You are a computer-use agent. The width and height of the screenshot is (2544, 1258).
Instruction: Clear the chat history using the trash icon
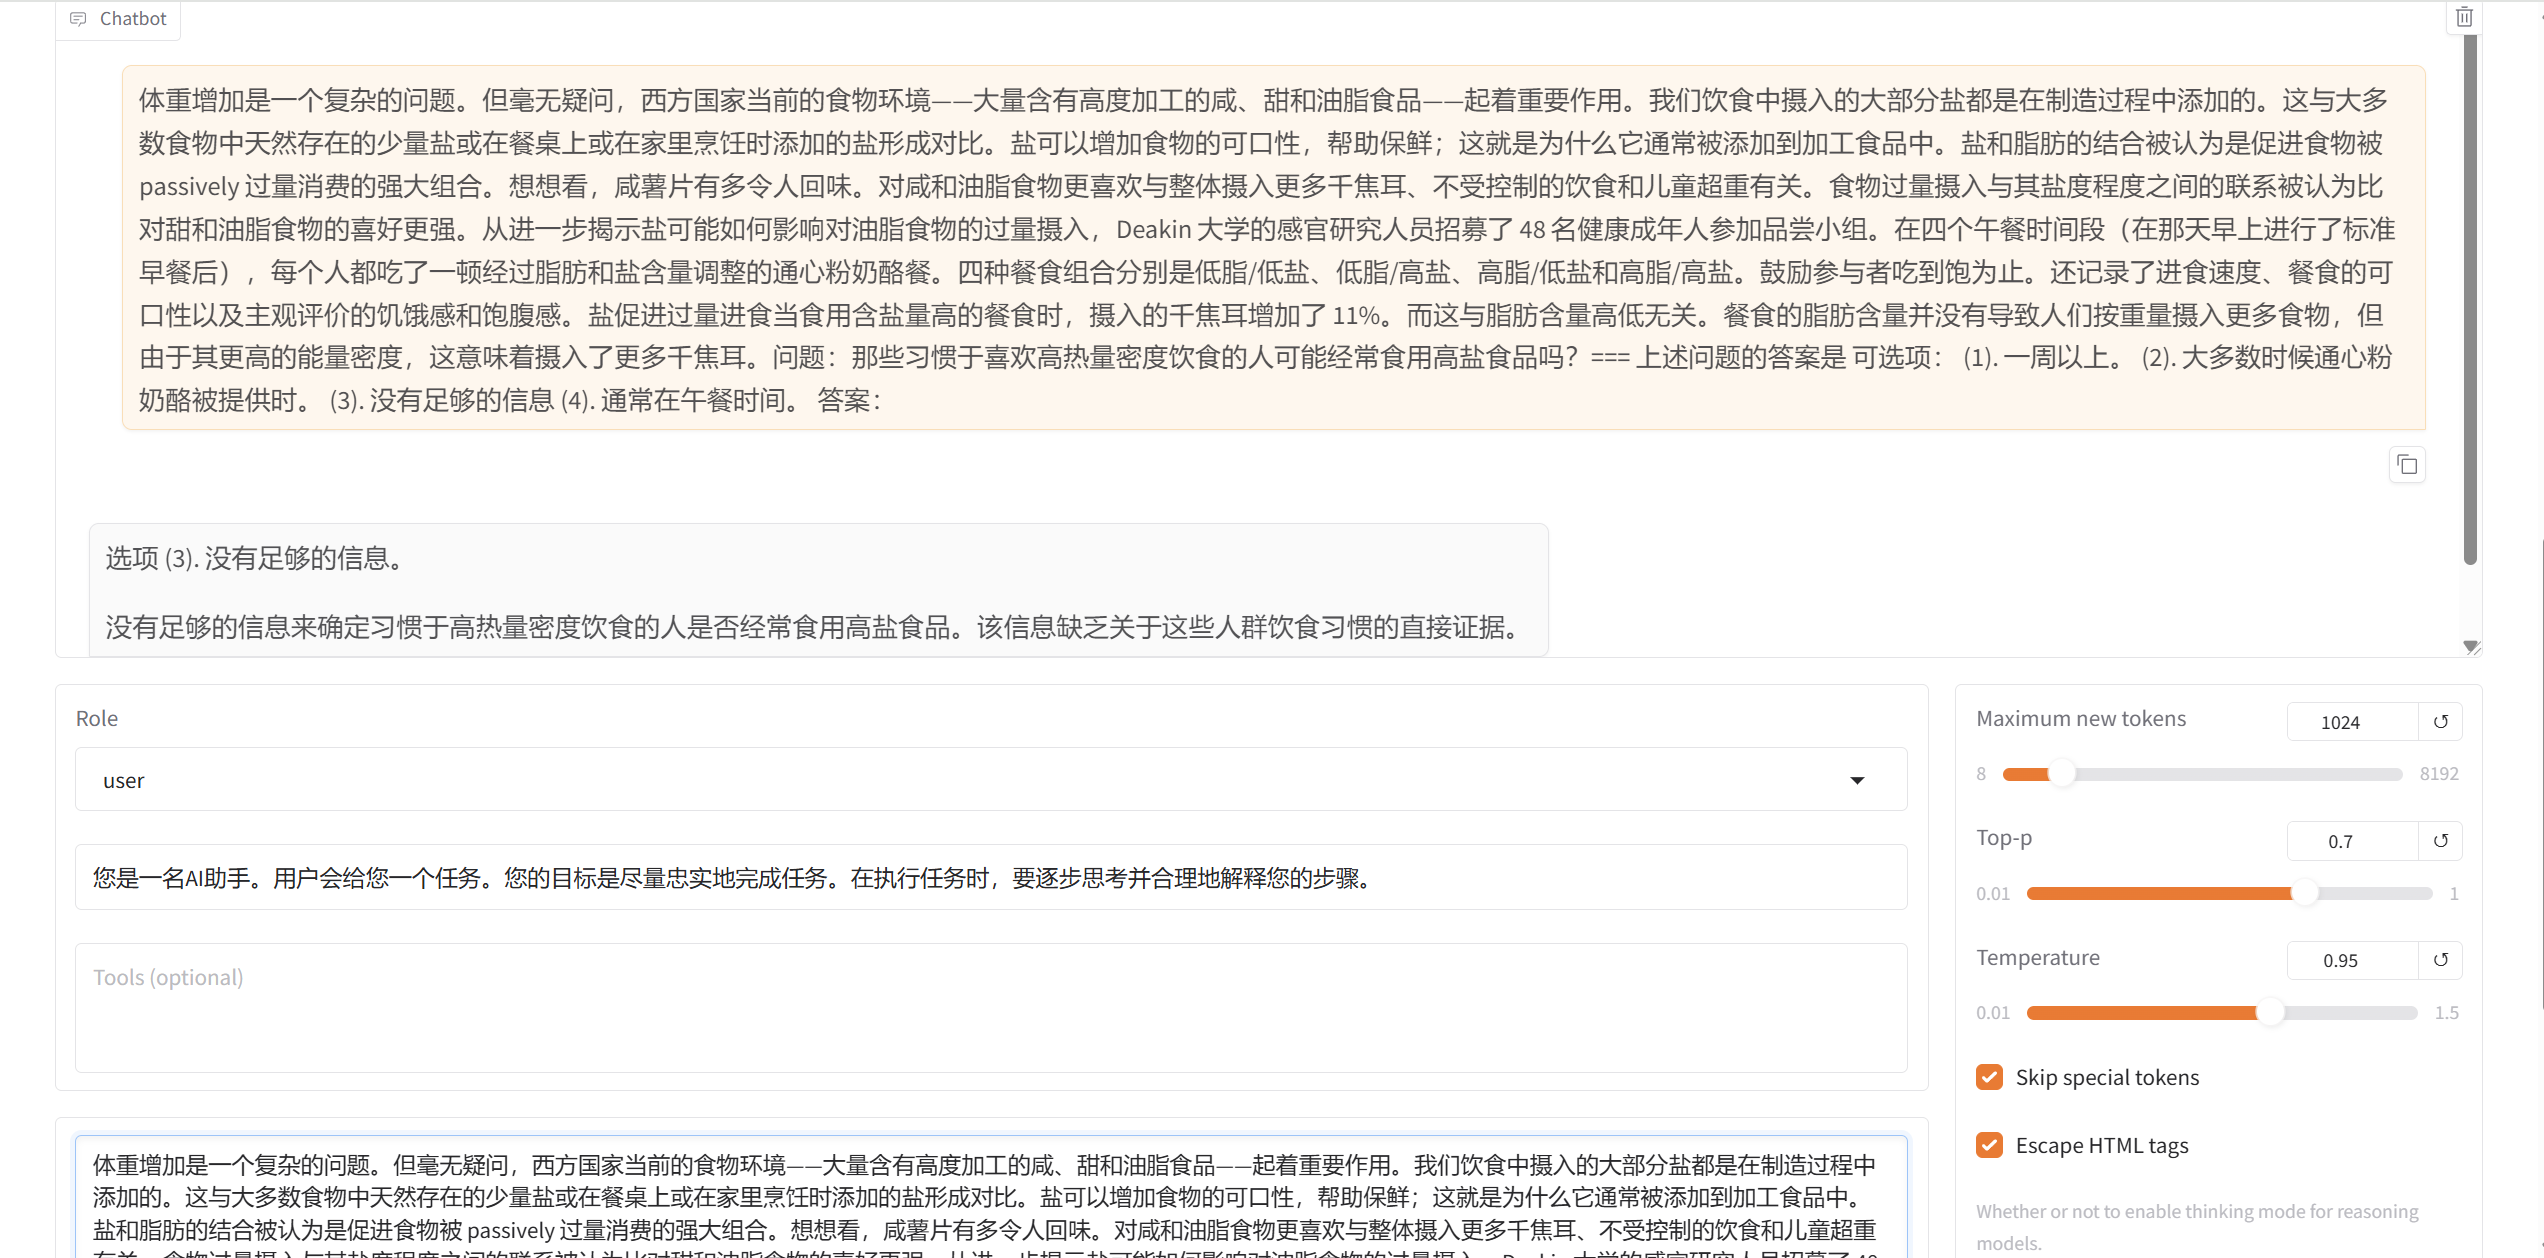2464,16
